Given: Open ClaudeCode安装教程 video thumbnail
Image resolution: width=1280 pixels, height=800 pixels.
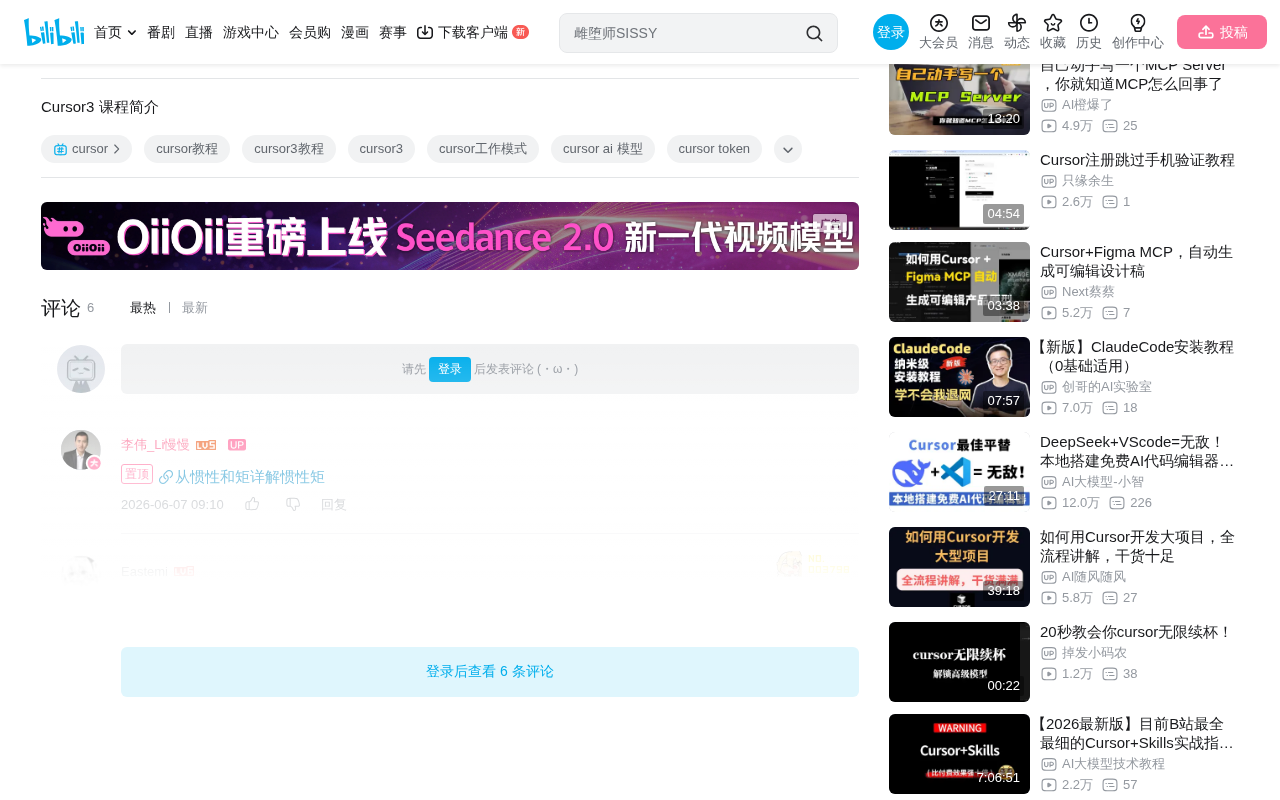Looking at the screenshot, I should click(x=959, y=377).
